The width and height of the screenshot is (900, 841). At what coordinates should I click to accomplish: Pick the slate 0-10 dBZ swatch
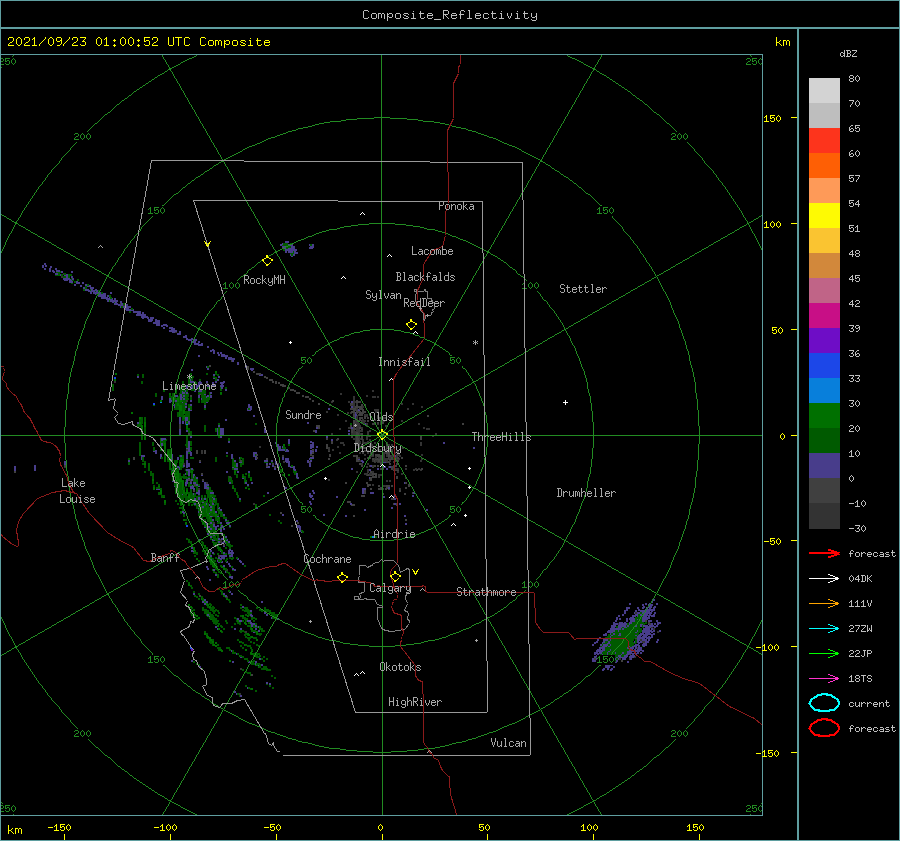click(824, 466)
